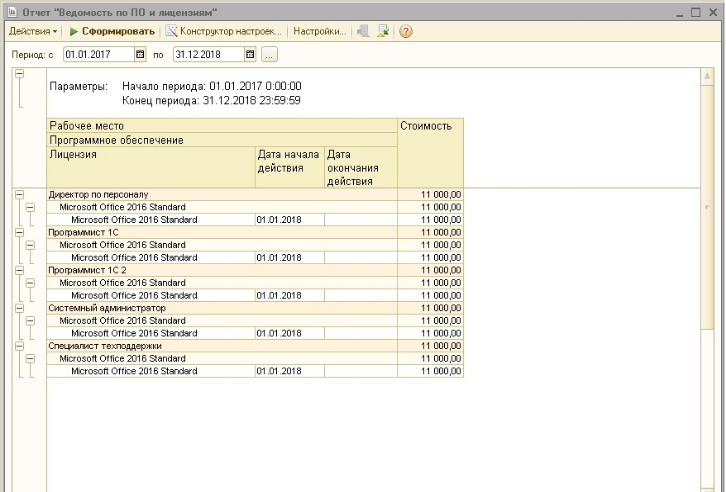Image resolution: width=726 pixels, height=492 pixels.
Task: Collapse software row under Программист 1С
Action: [30, 245]
